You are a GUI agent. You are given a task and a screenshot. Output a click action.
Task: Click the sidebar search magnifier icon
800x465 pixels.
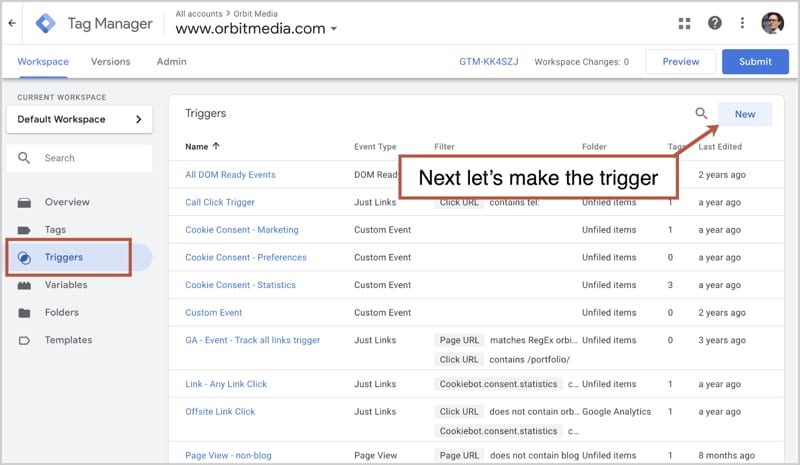click(24, 158)
